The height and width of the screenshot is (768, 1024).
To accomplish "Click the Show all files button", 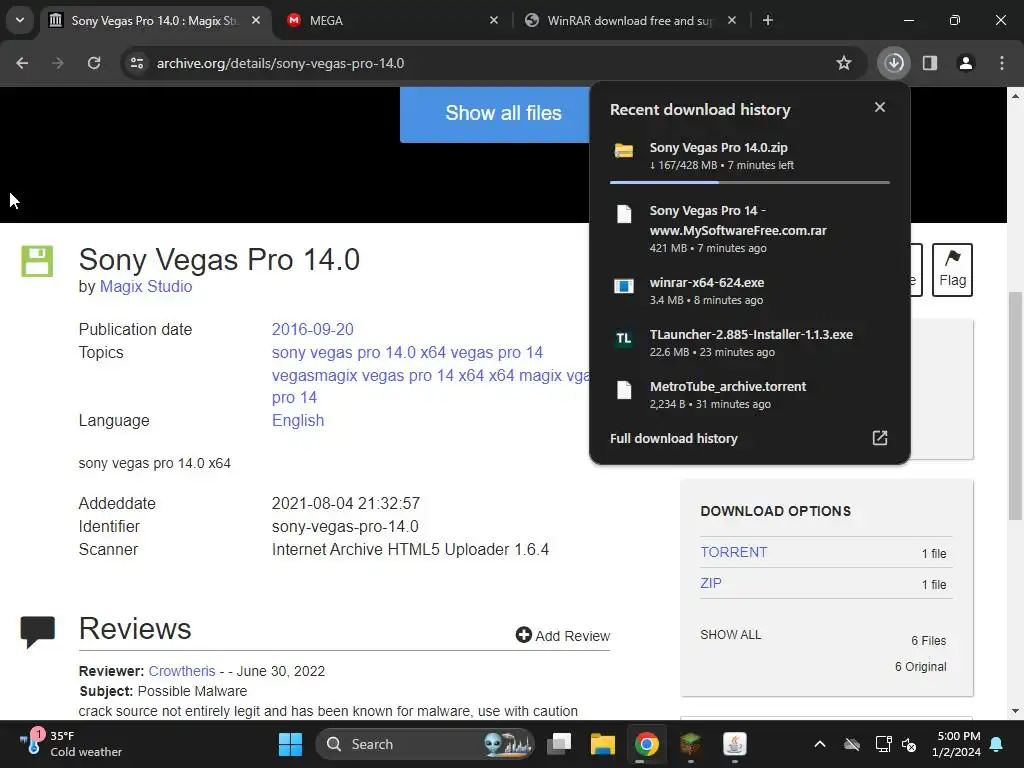I will click(x=494, y=114).
